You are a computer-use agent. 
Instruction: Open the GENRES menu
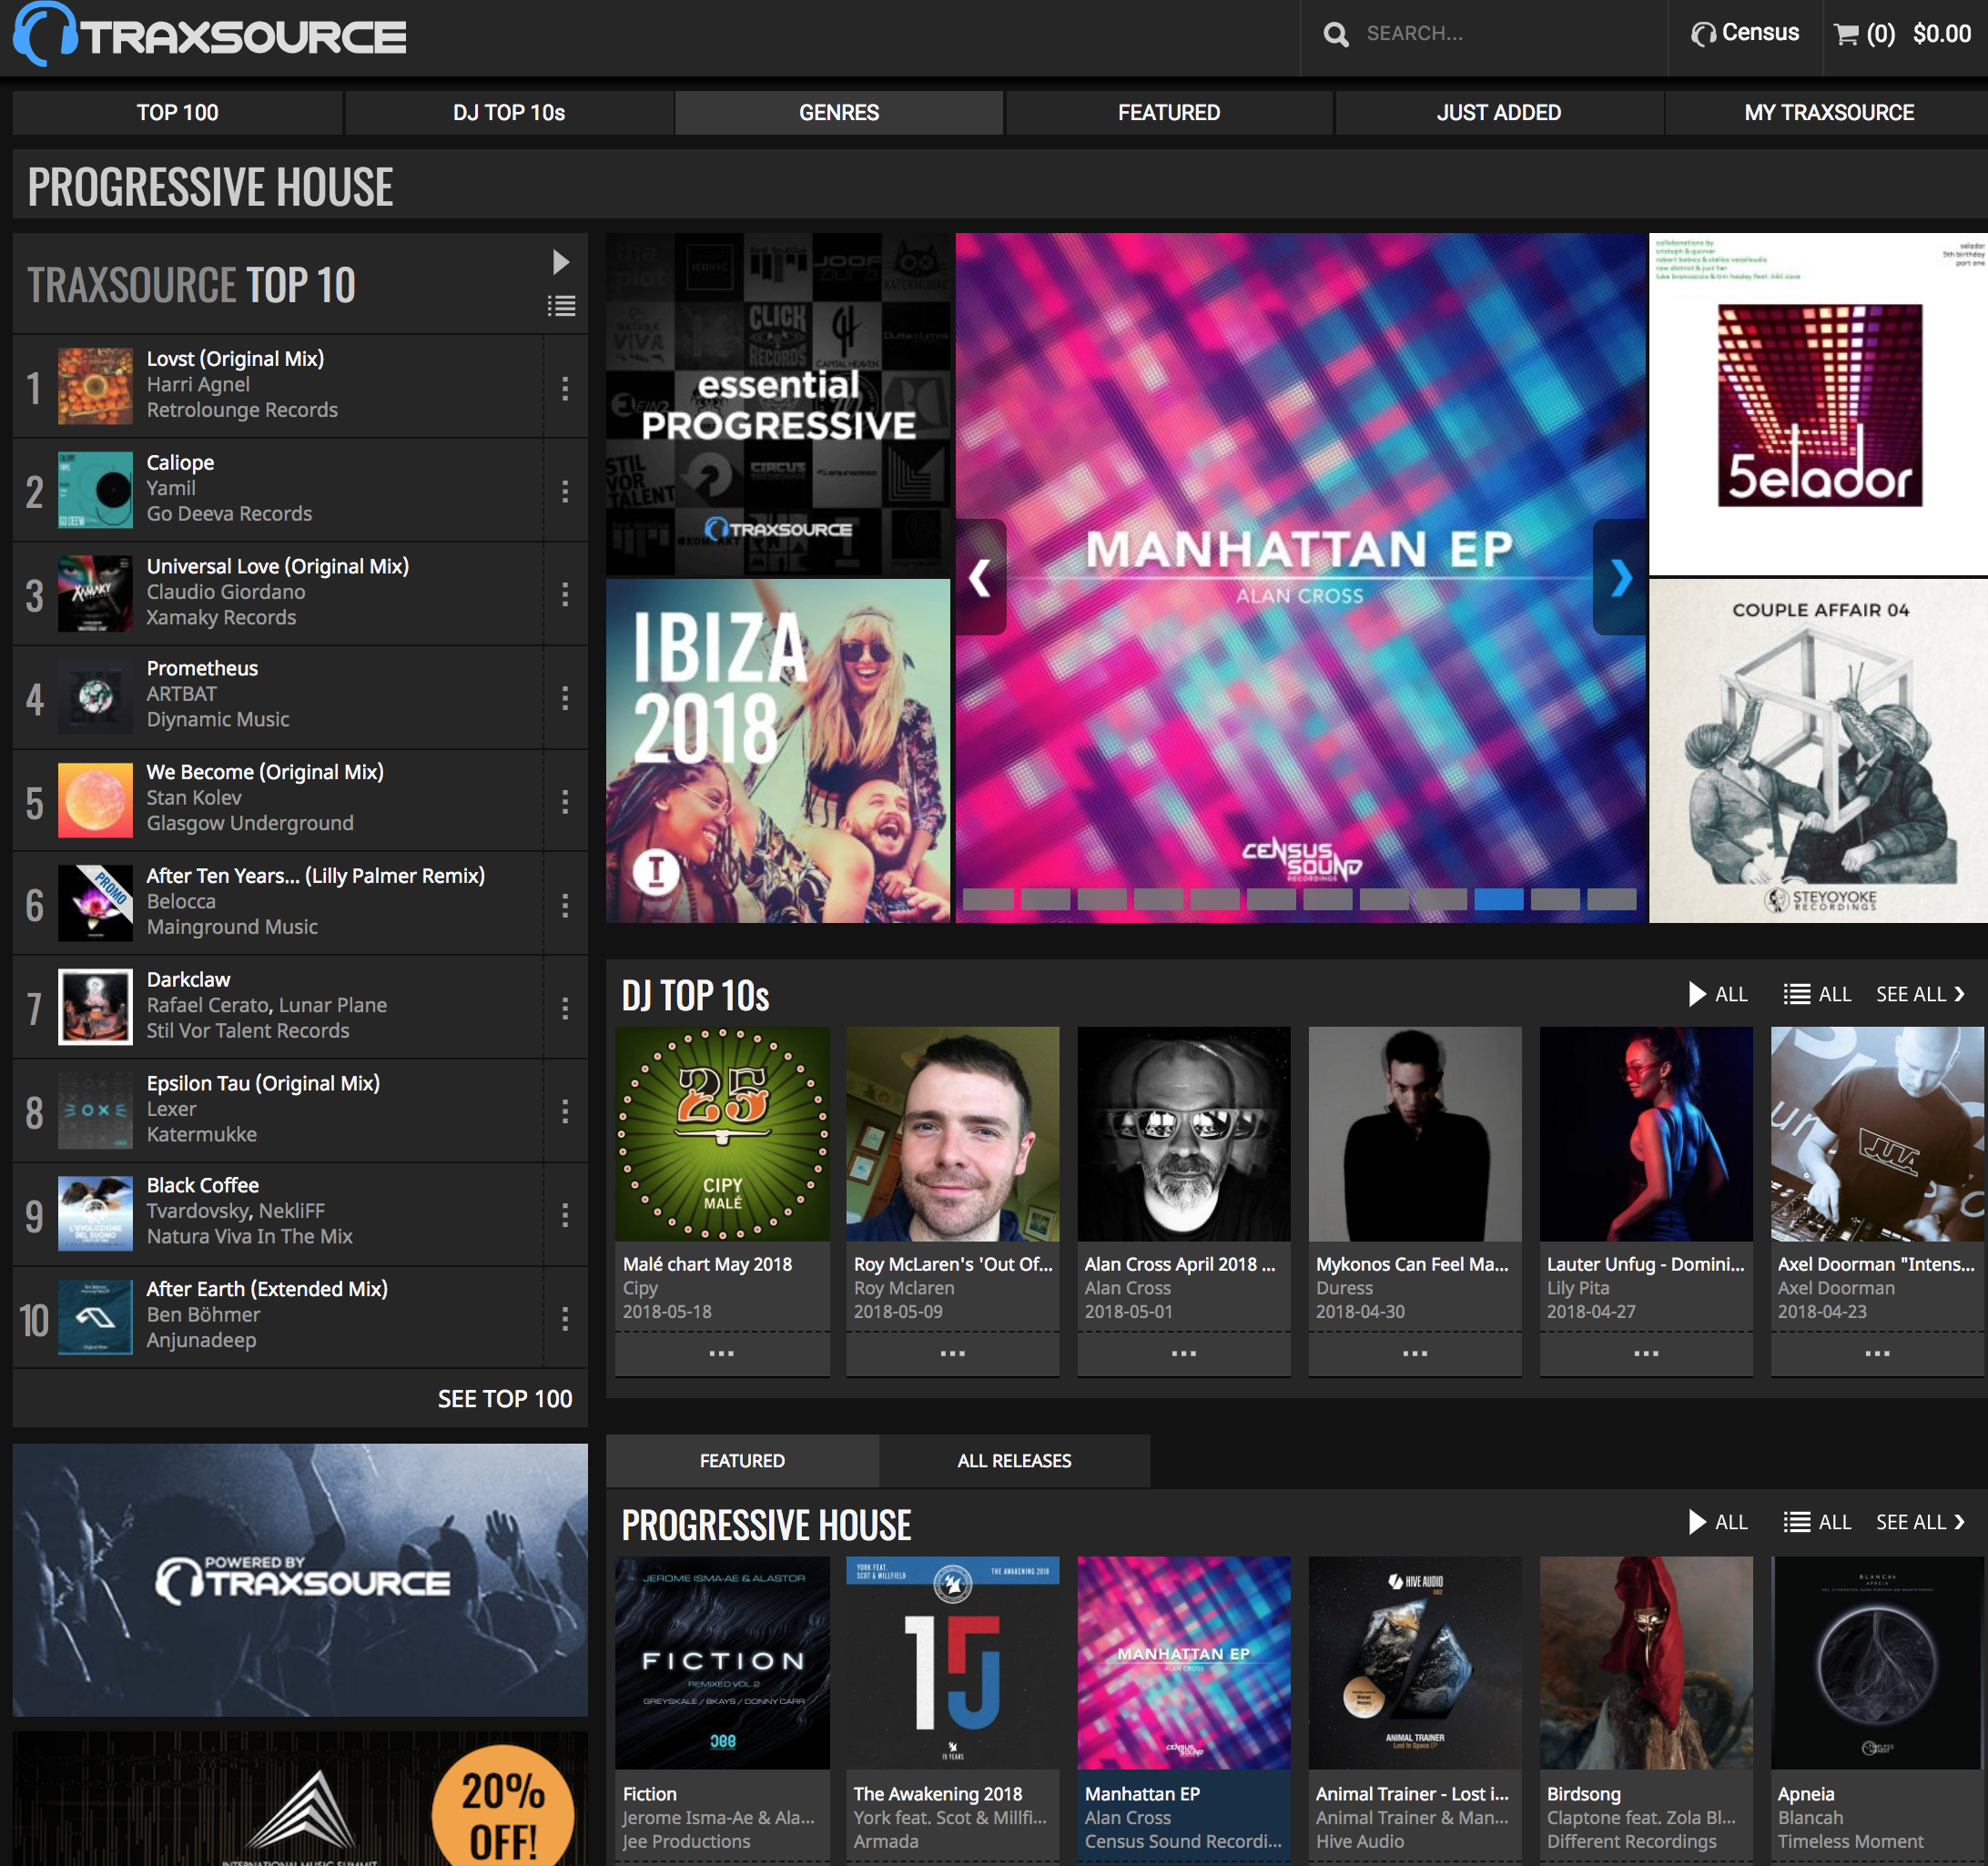point(839,113)
